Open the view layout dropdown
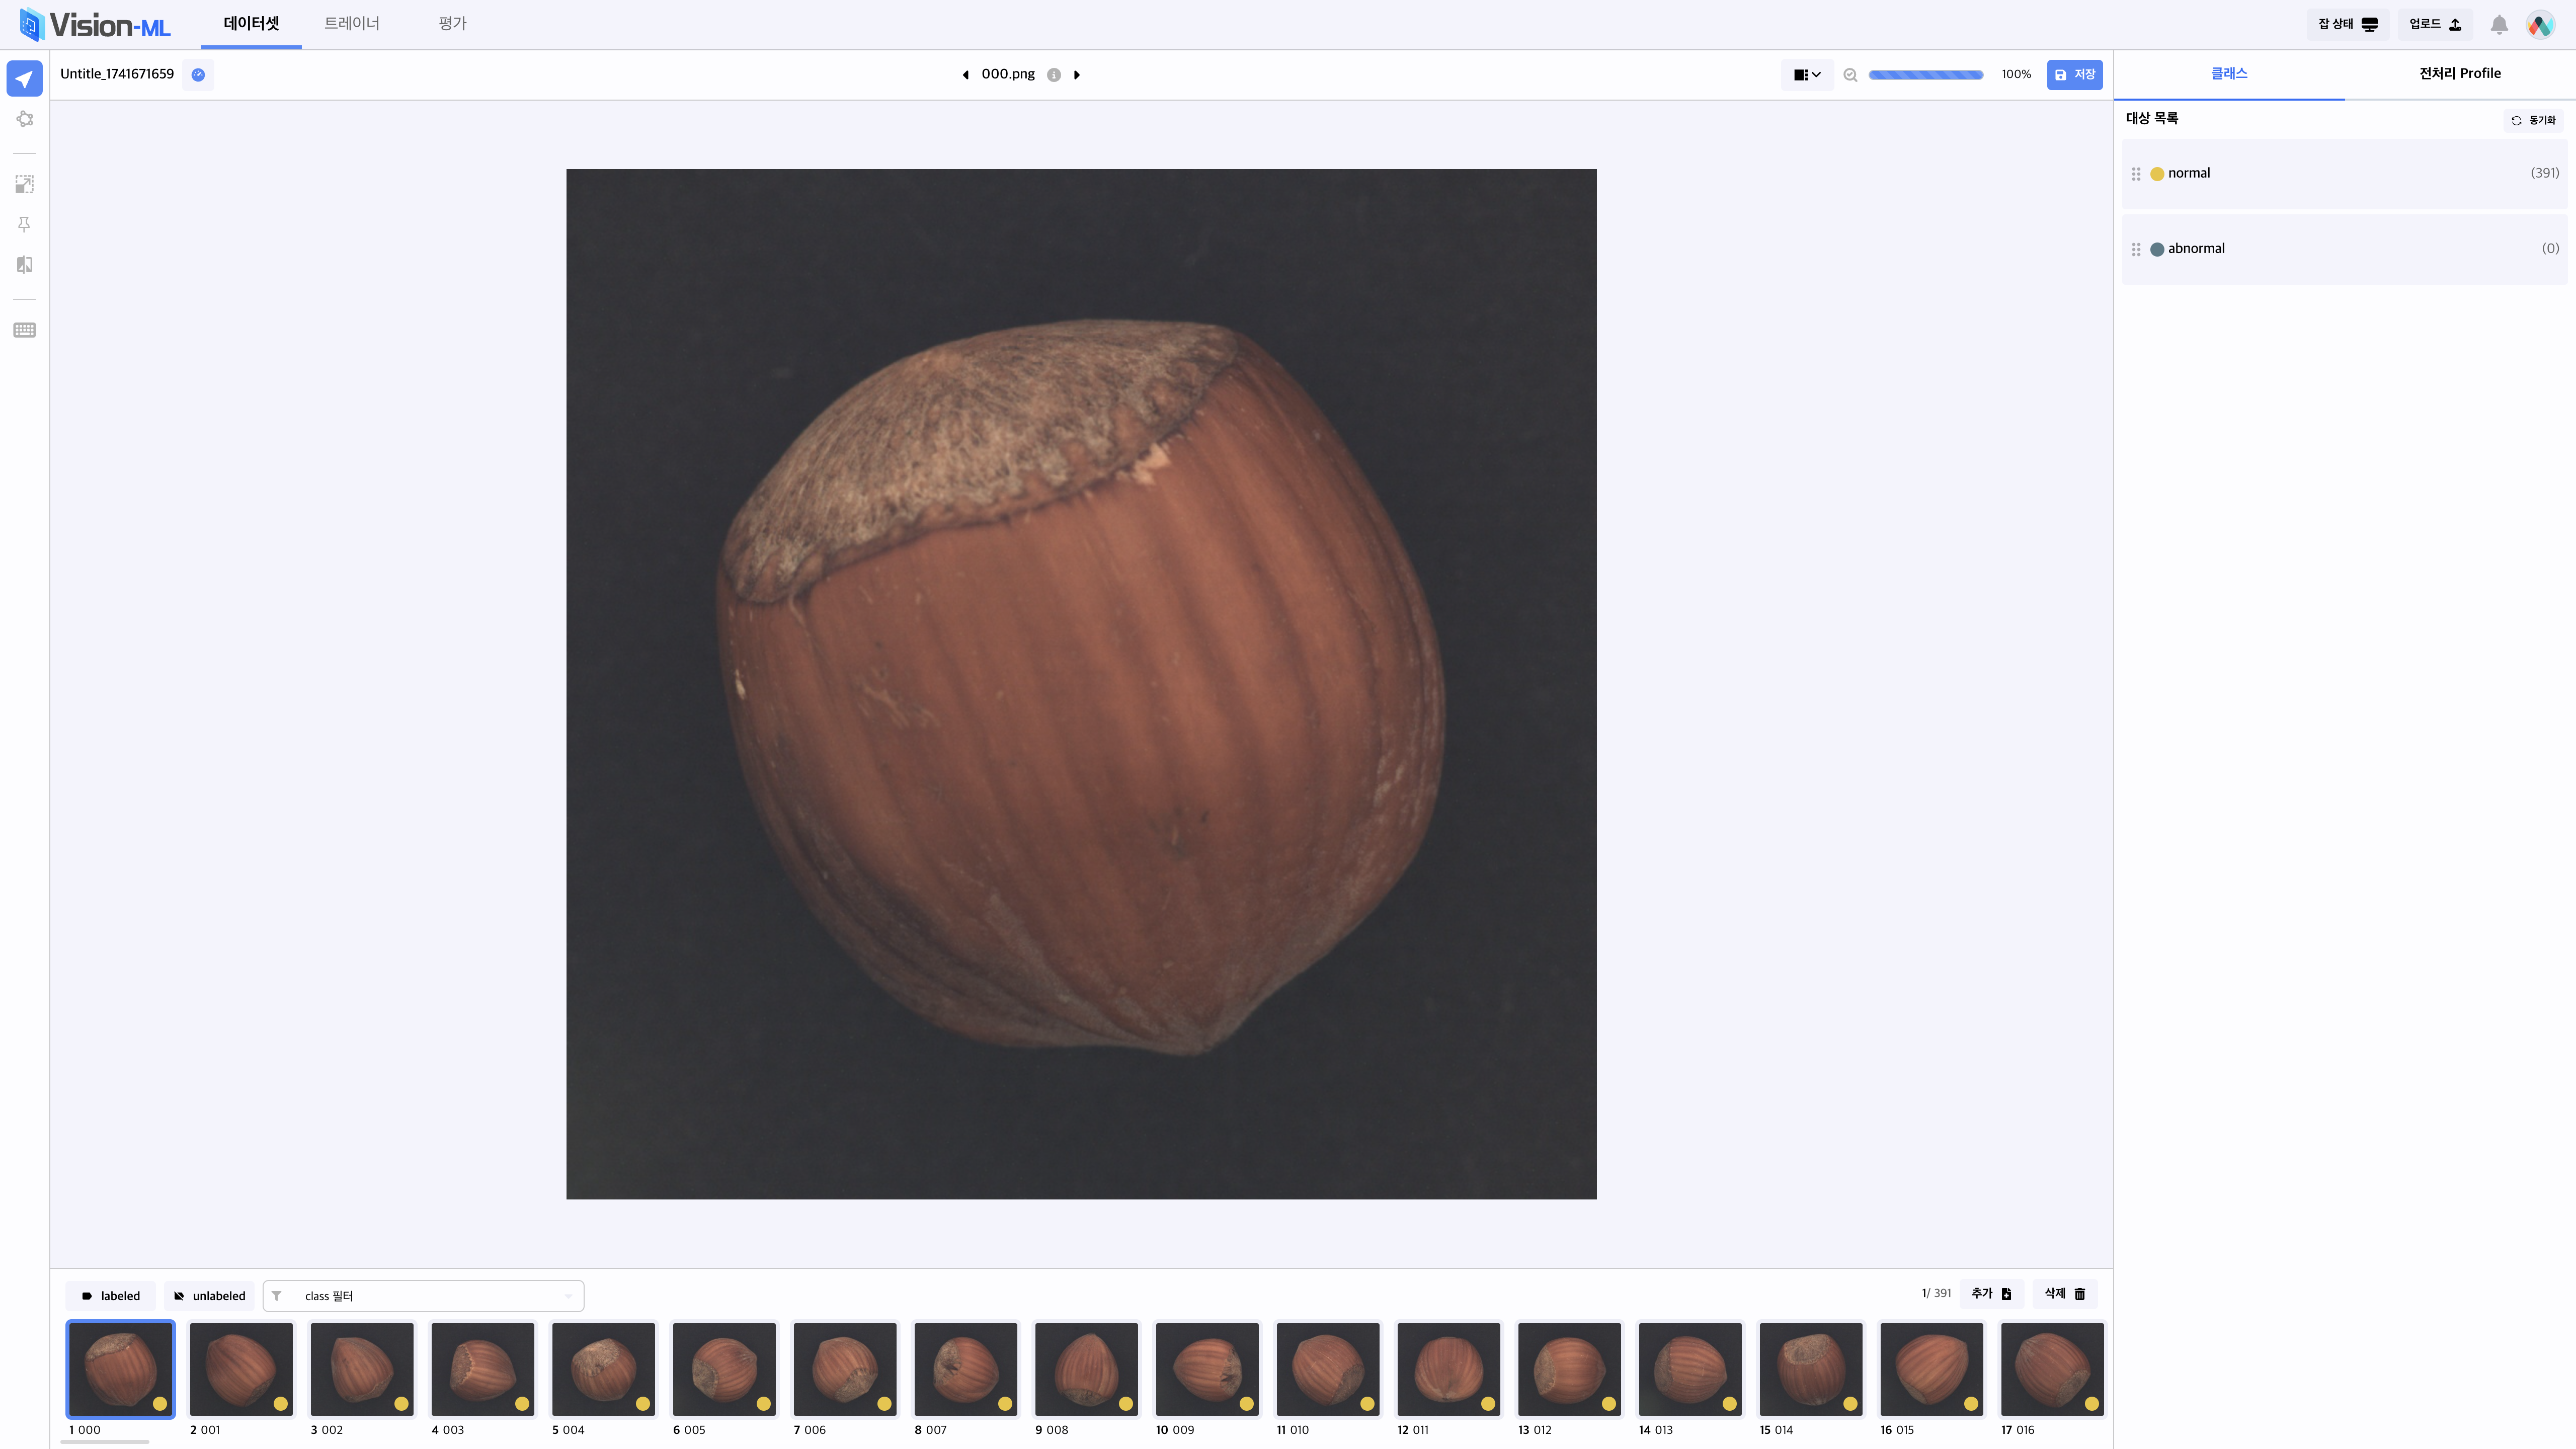The height and width of the screenshot is (1449, 2576). (x=1807, y=75)
